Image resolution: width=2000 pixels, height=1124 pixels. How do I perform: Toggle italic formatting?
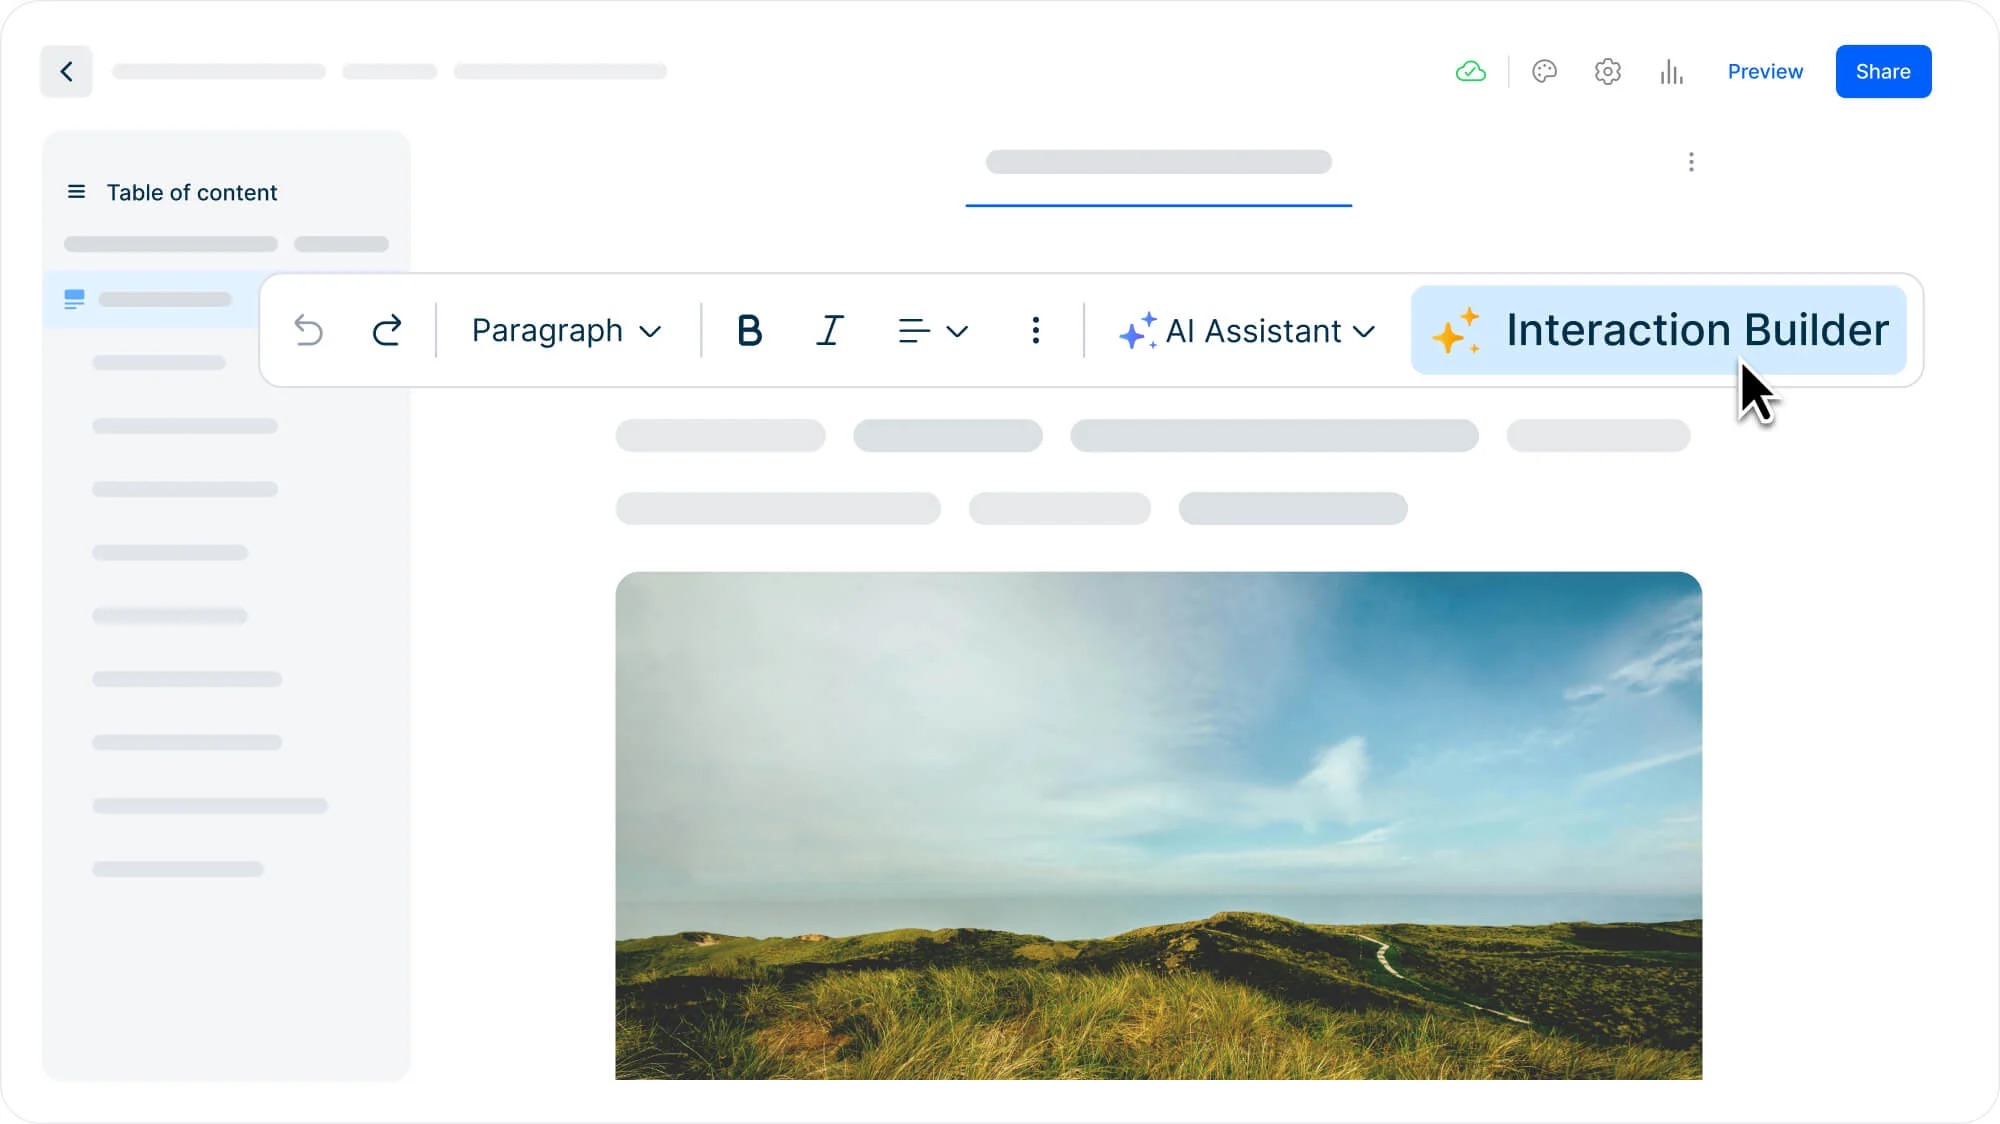point(829,330)
